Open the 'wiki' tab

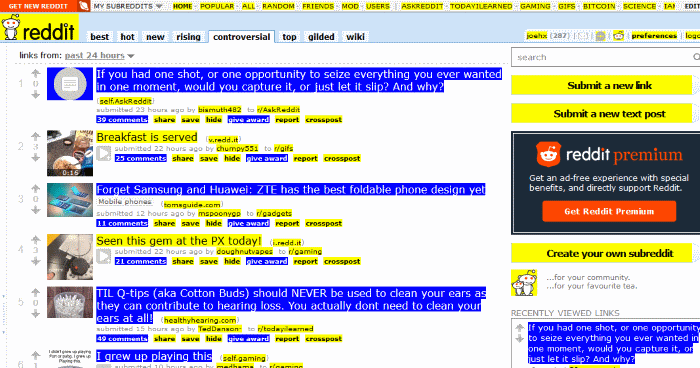[355, 37]
